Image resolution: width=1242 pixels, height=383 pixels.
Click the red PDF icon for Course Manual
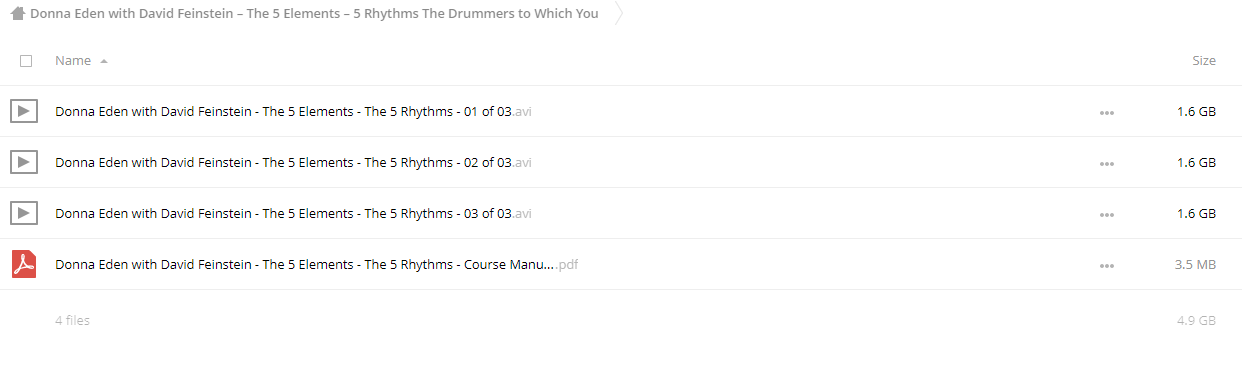pos(24,264)
